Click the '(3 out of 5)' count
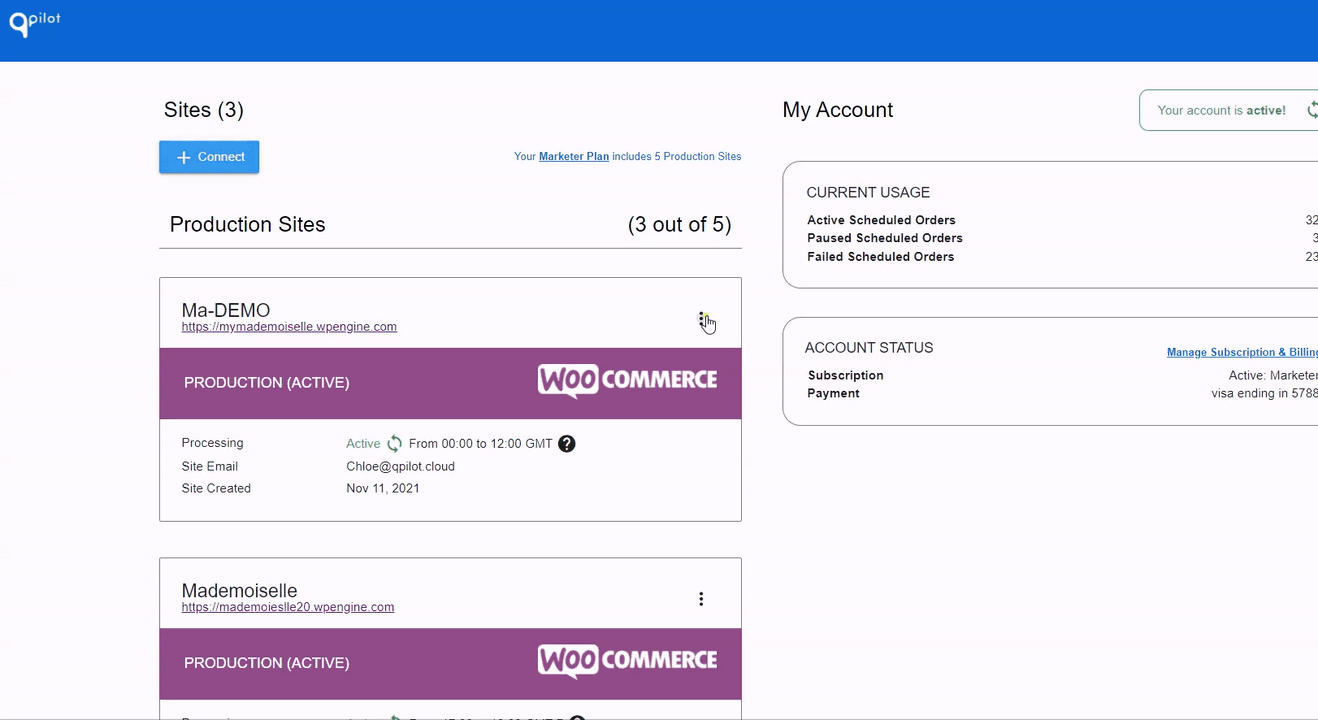Image resolution: width=1318 pixels, height=720 pixels. click(x=680, y=225)
